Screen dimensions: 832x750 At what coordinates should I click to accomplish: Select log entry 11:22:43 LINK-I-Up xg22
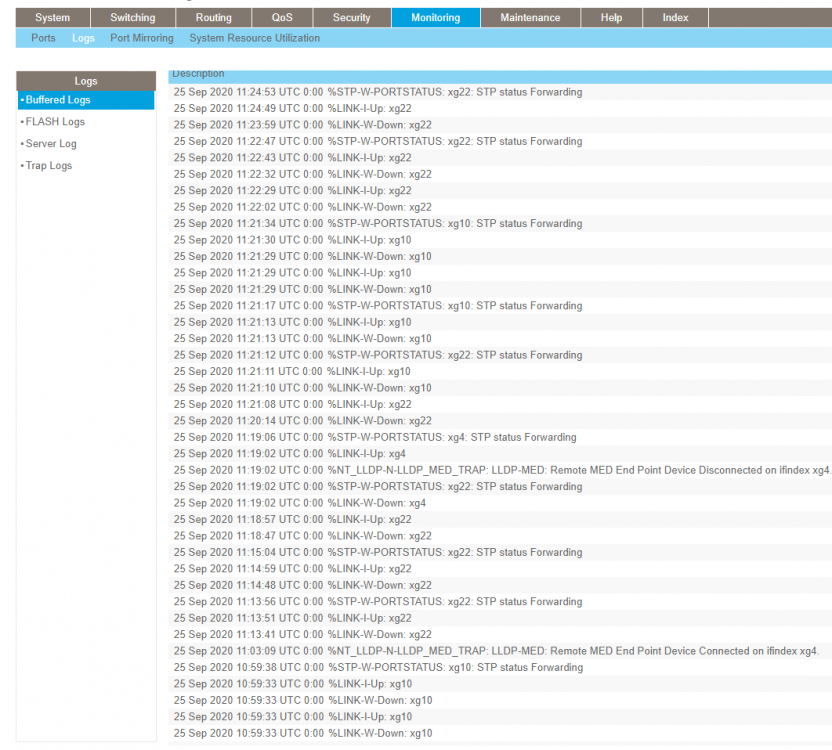pos(500,158)
